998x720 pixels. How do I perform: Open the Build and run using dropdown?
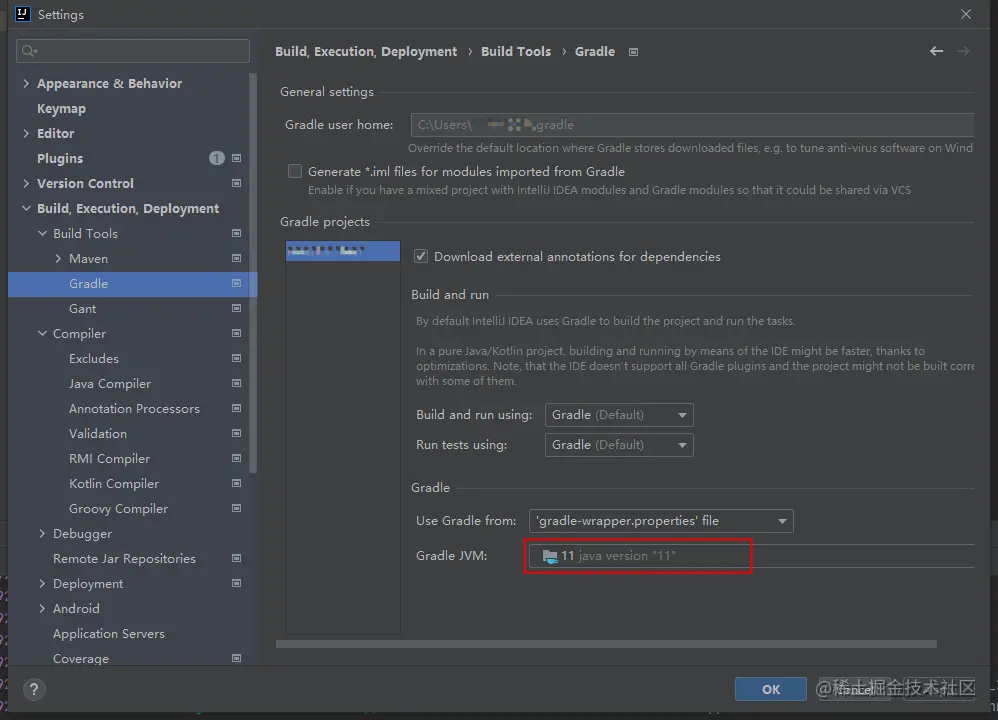619,415
